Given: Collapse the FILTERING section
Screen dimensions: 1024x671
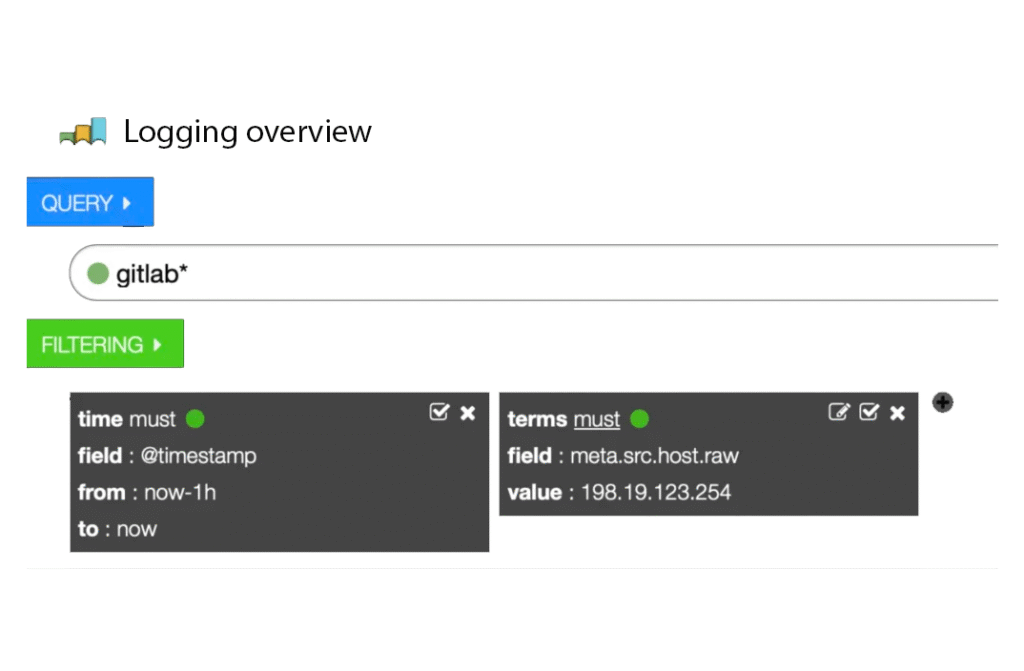Looking at the screenshot, I should [x=104, y=345].
